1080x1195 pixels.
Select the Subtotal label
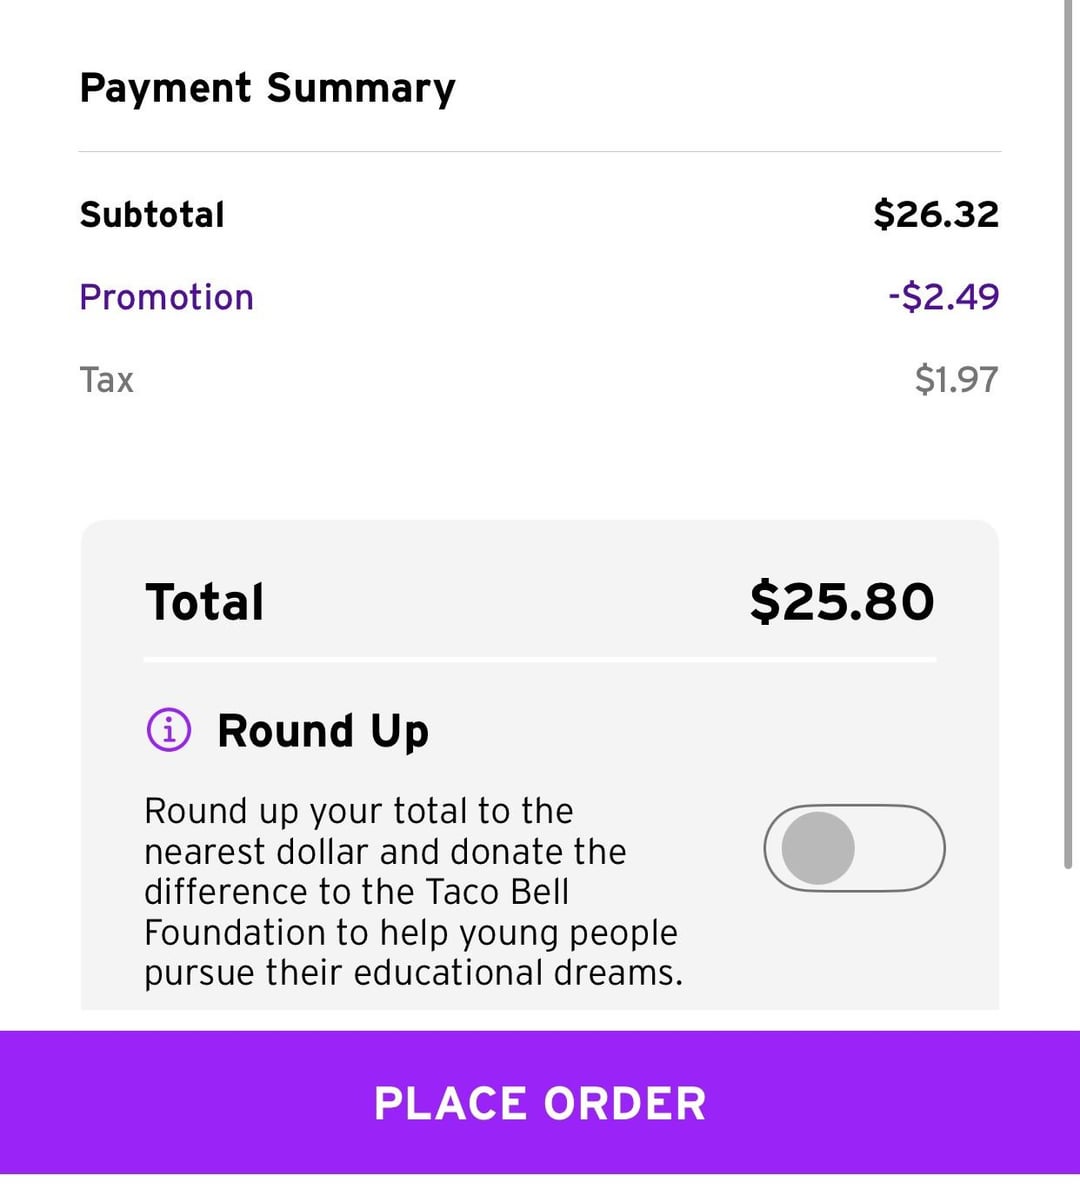click(x=152, y=214)
